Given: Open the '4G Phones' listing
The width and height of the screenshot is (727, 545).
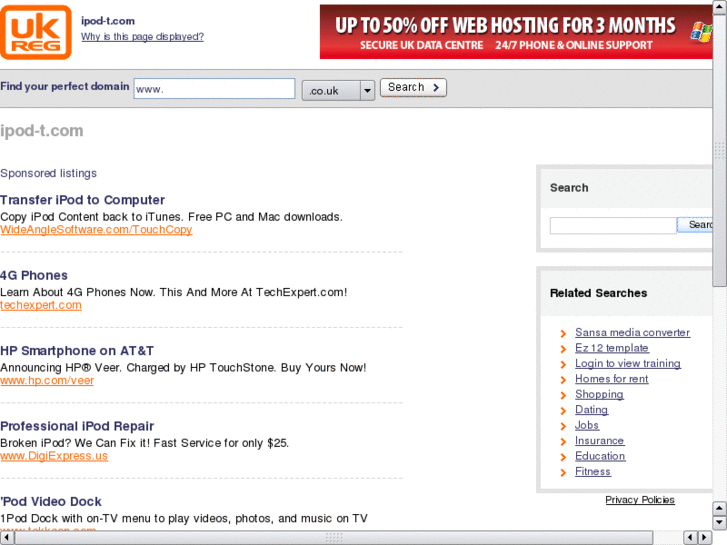Looking at the screenshot, I should (x=34, y=276).
